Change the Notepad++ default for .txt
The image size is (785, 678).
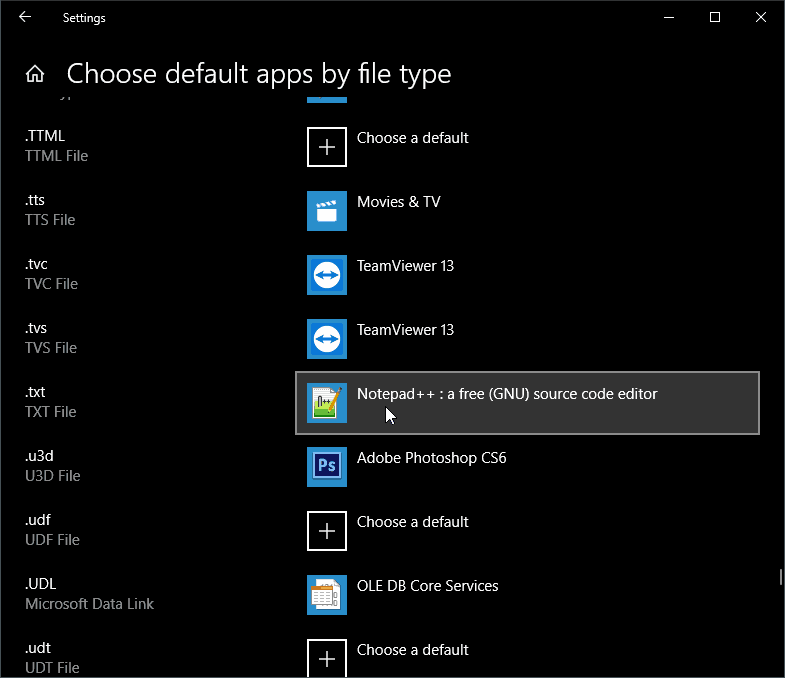[x=527, y=403]
